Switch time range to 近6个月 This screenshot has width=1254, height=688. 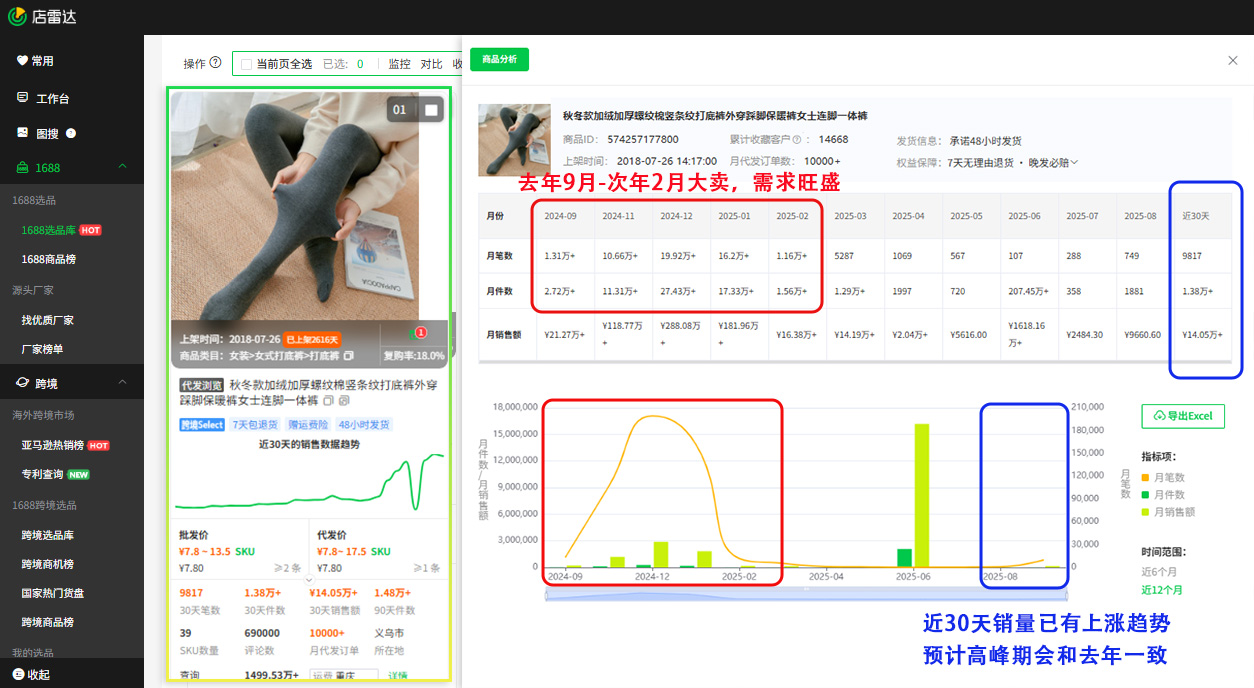pyautogui.click(x=1161, y=572)
